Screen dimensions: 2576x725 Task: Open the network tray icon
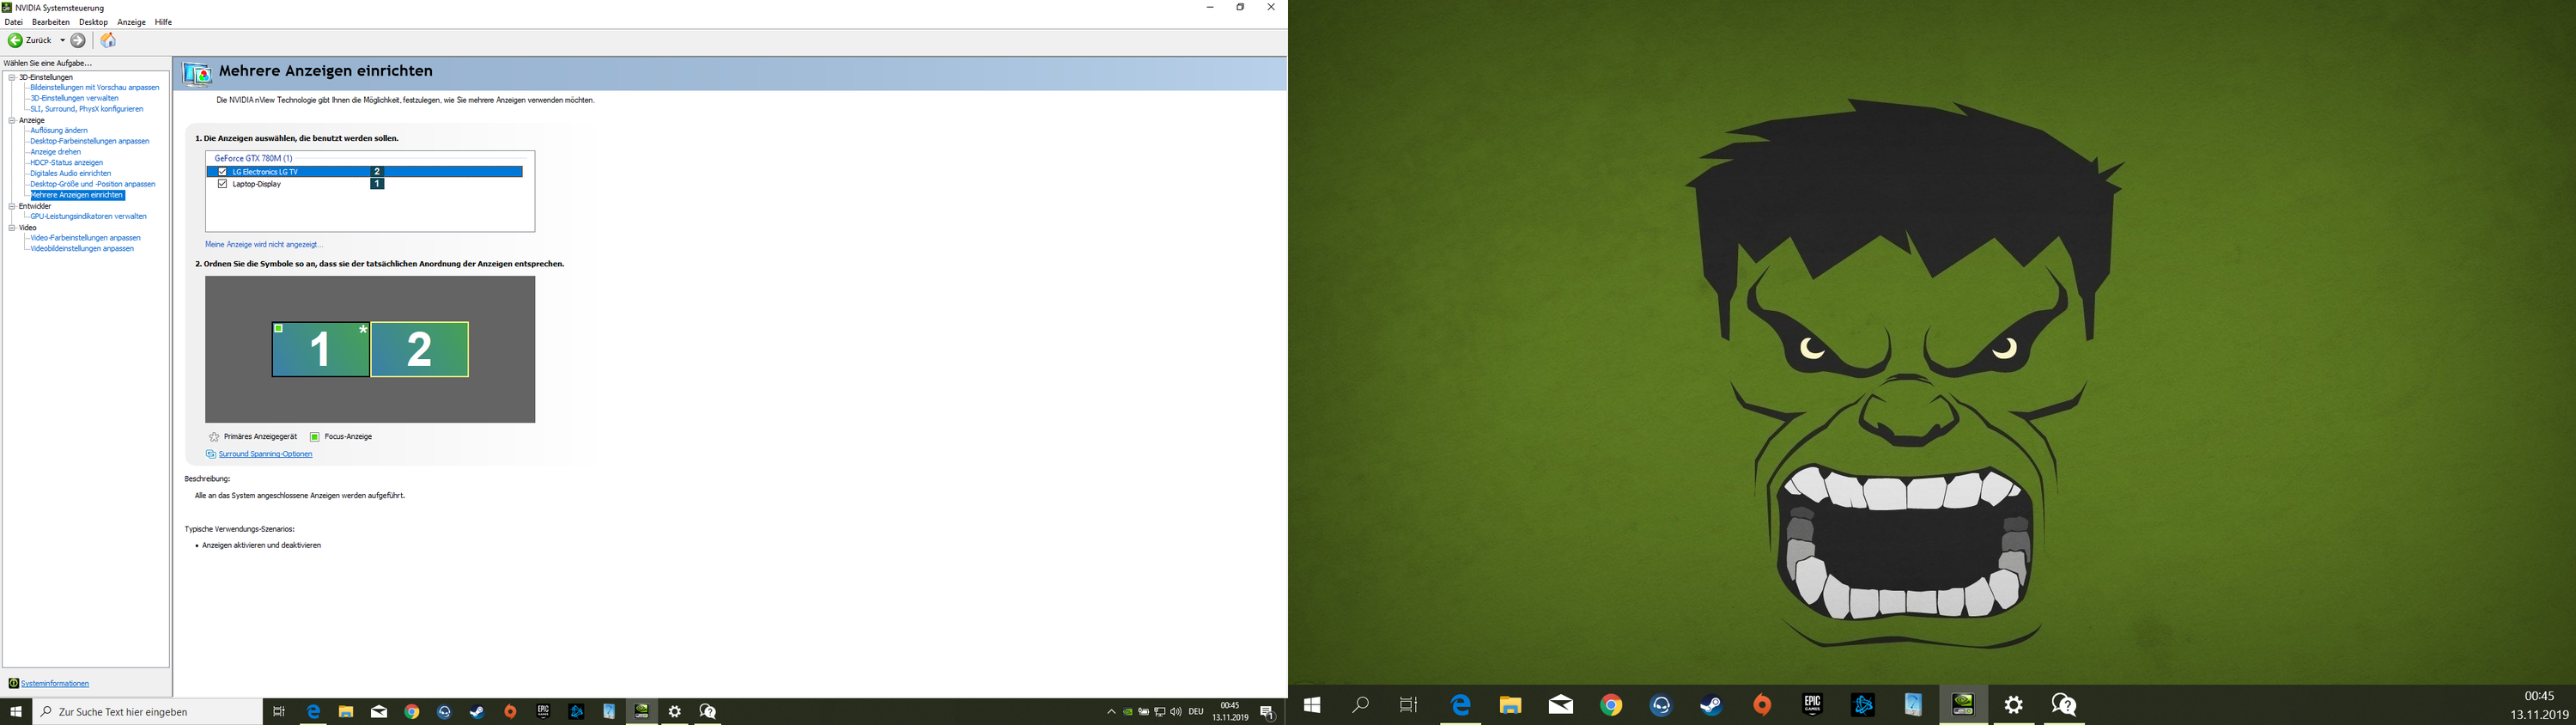click(1160, 712)
